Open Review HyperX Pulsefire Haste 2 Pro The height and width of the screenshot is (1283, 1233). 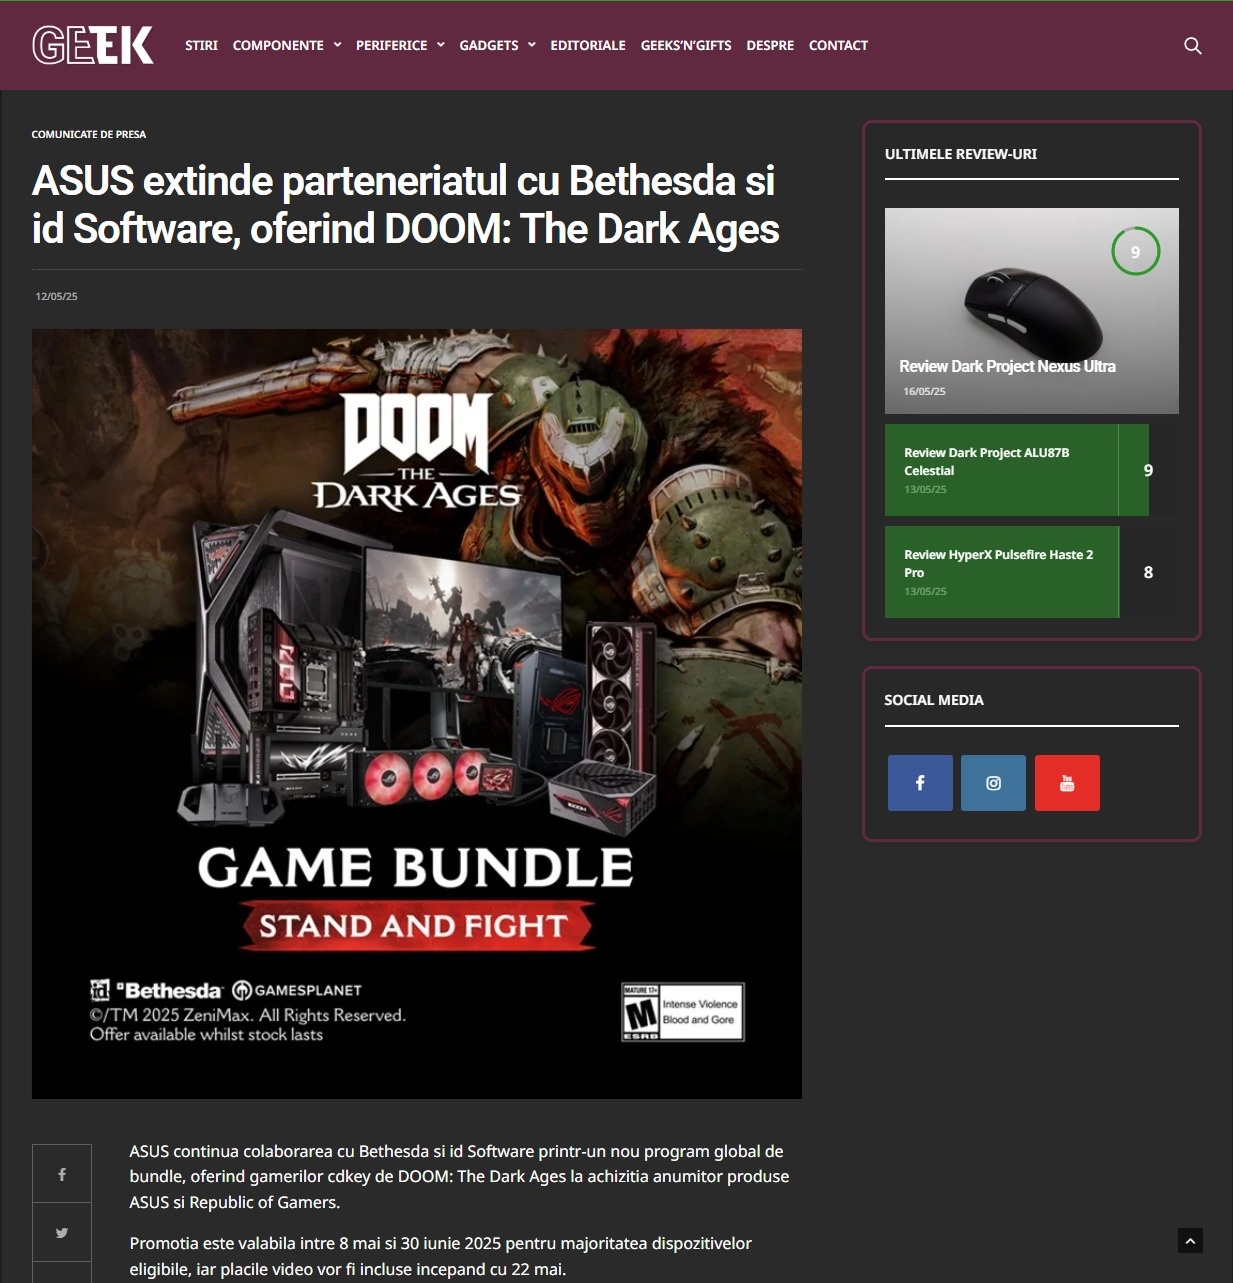point(998,563)
